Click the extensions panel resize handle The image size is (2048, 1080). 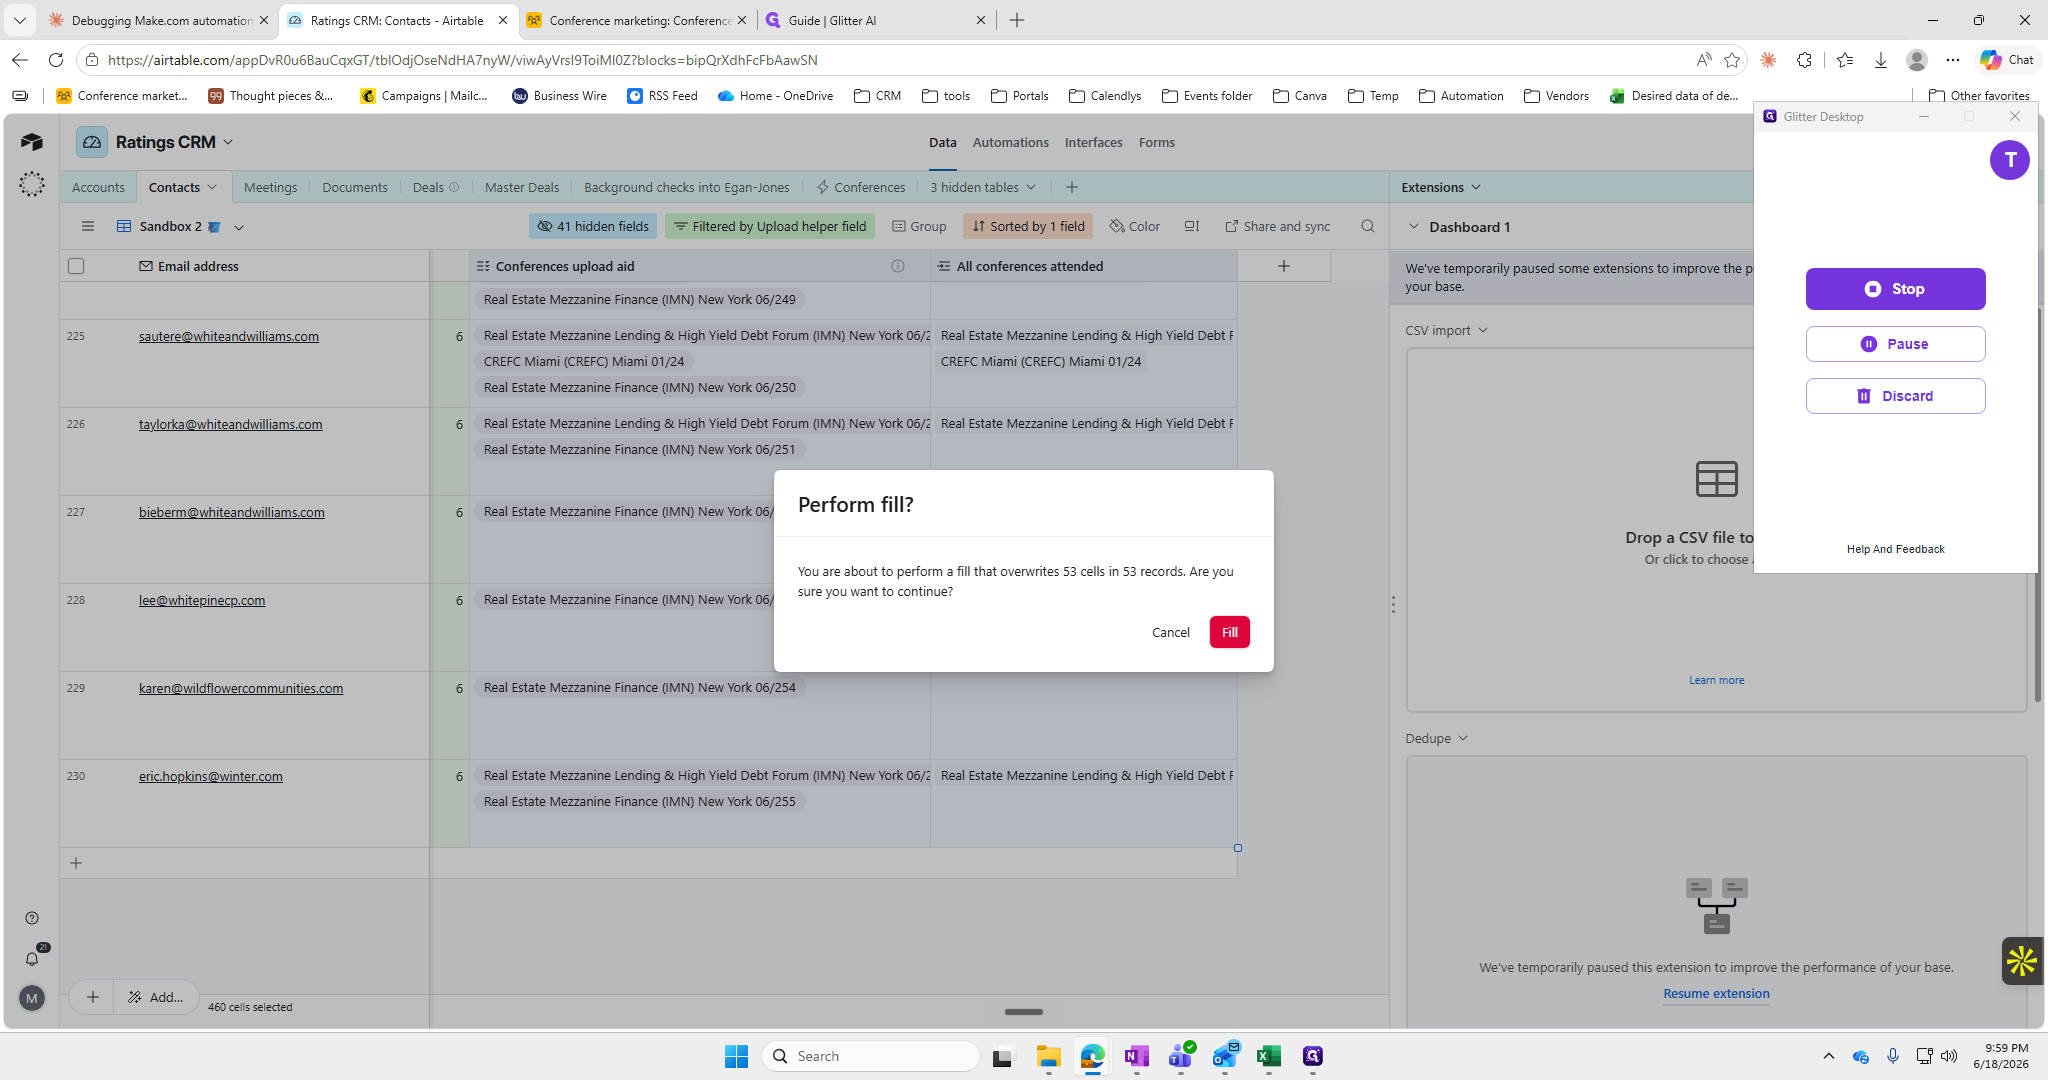coord(1392,604)
